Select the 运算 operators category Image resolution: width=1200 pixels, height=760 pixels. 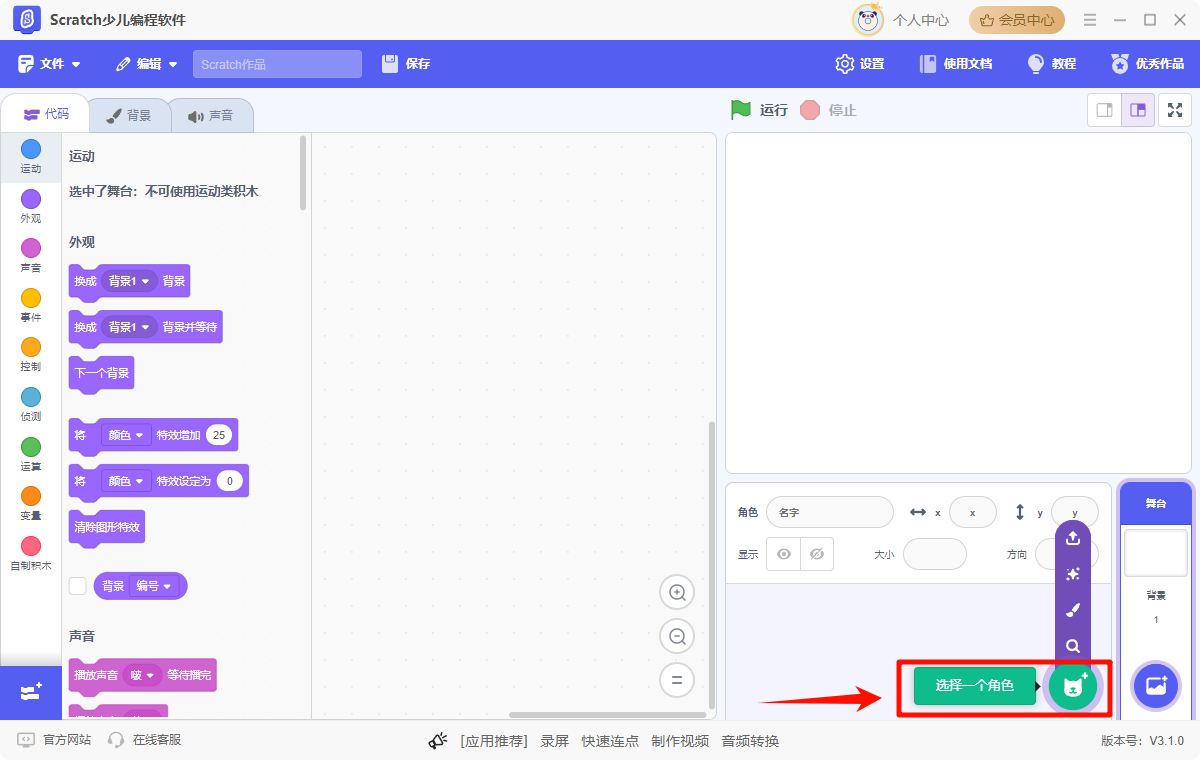(x=31, y=455)
